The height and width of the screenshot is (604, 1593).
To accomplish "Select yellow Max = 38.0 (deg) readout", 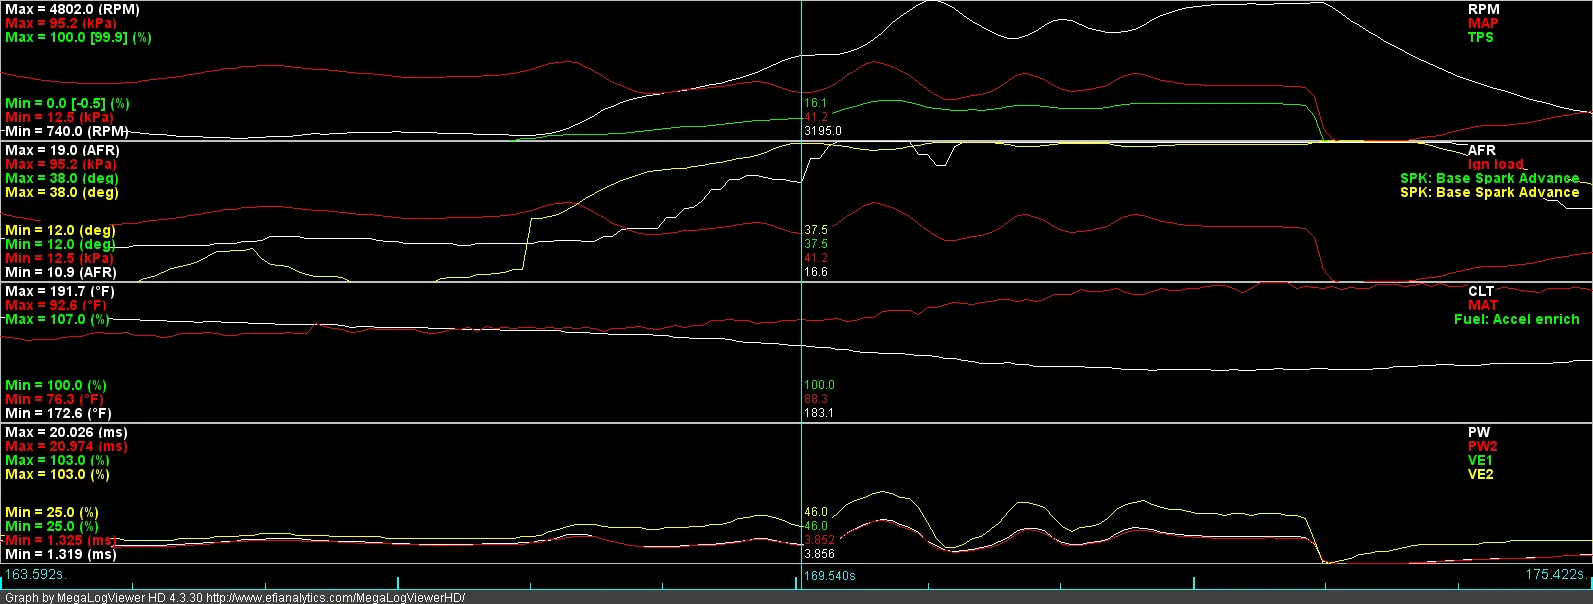I will [61, 192].
